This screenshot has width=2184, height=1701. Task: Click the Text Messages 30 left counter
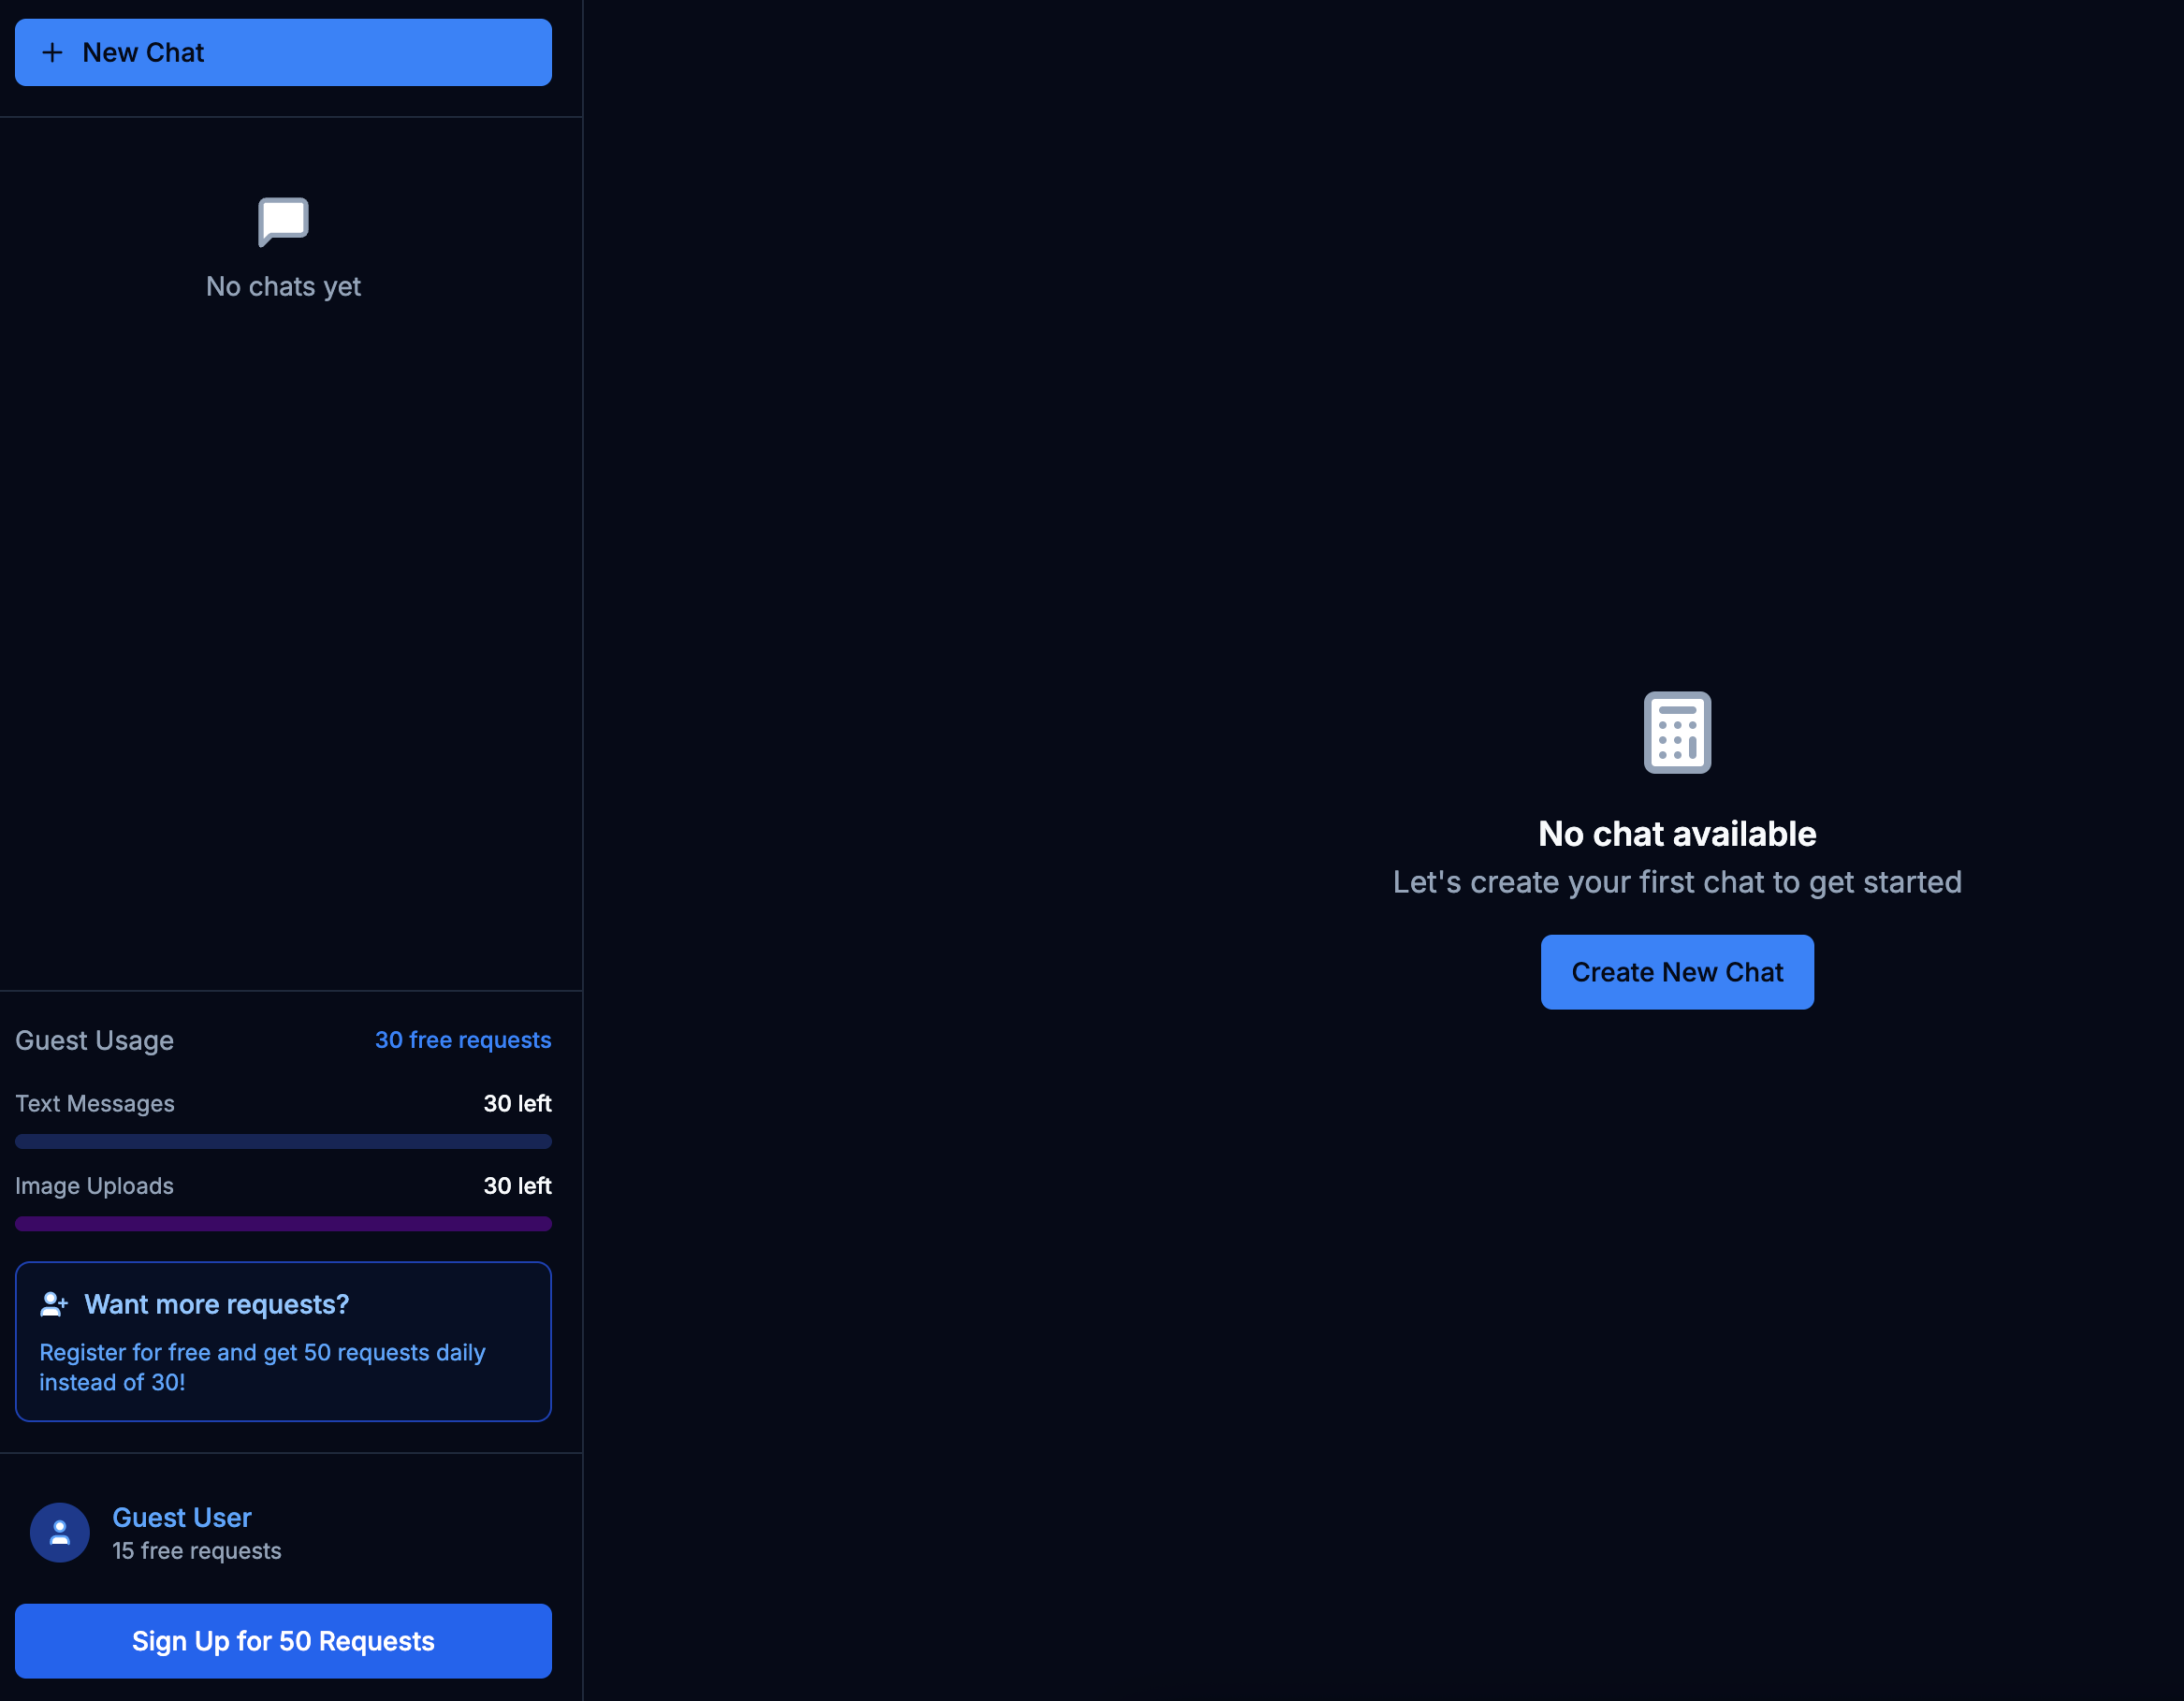pyautogui.click(x=517, y=1103)
